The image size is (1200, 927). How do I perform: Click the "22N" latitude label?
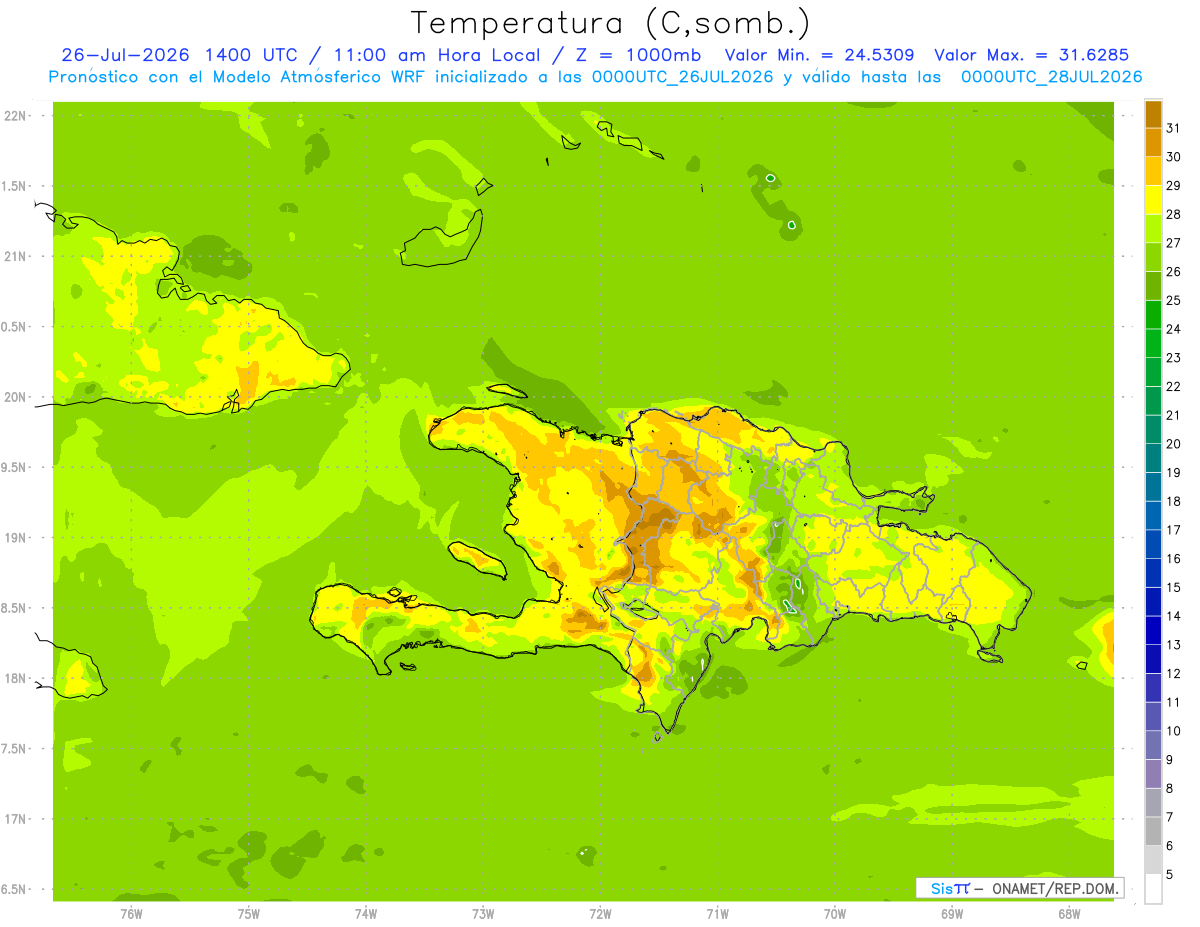point(15,116)
